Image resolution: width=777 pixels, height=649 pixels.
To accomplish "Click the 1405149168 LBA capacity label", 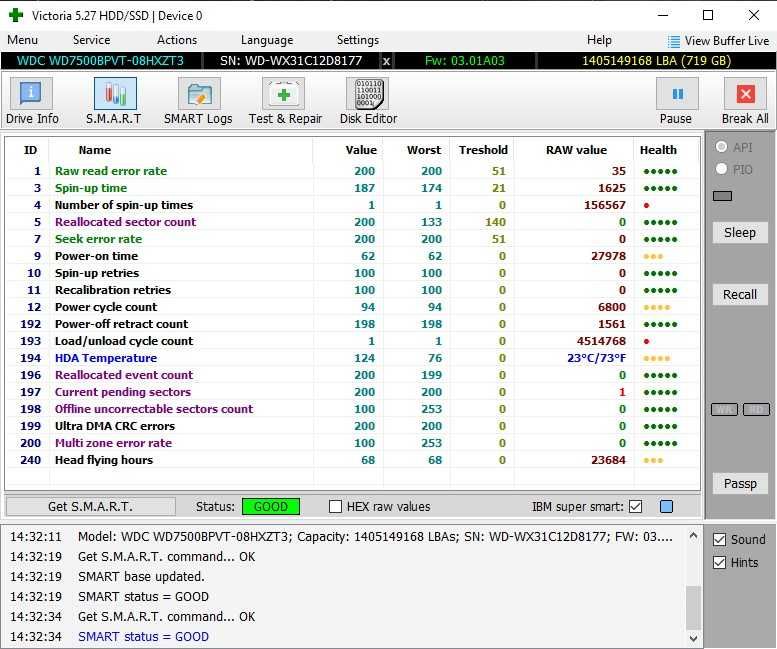I will [656, 61].
